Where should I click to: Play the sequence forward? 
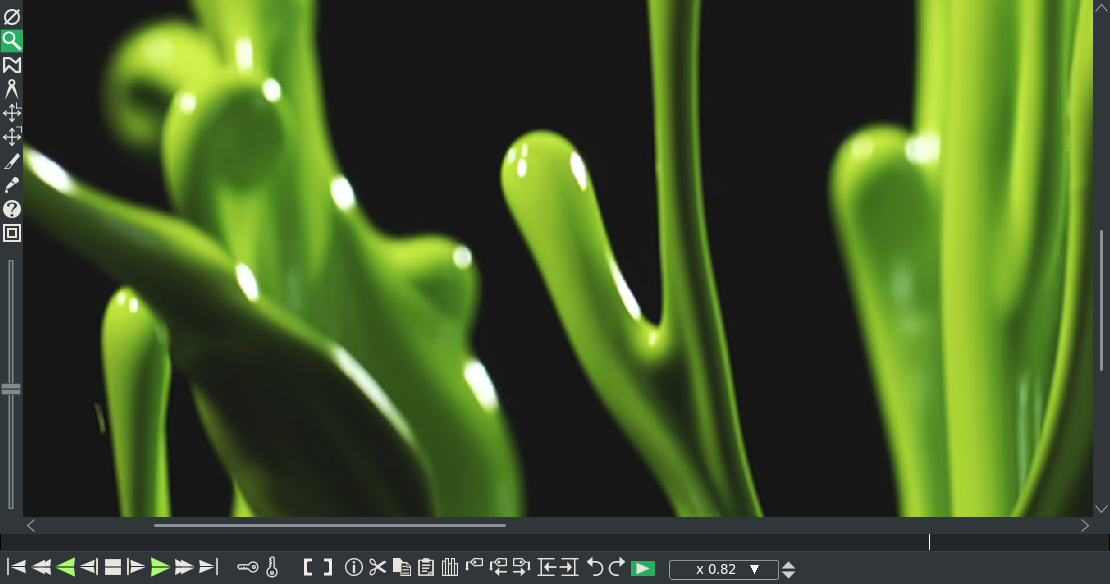point(162,566)
